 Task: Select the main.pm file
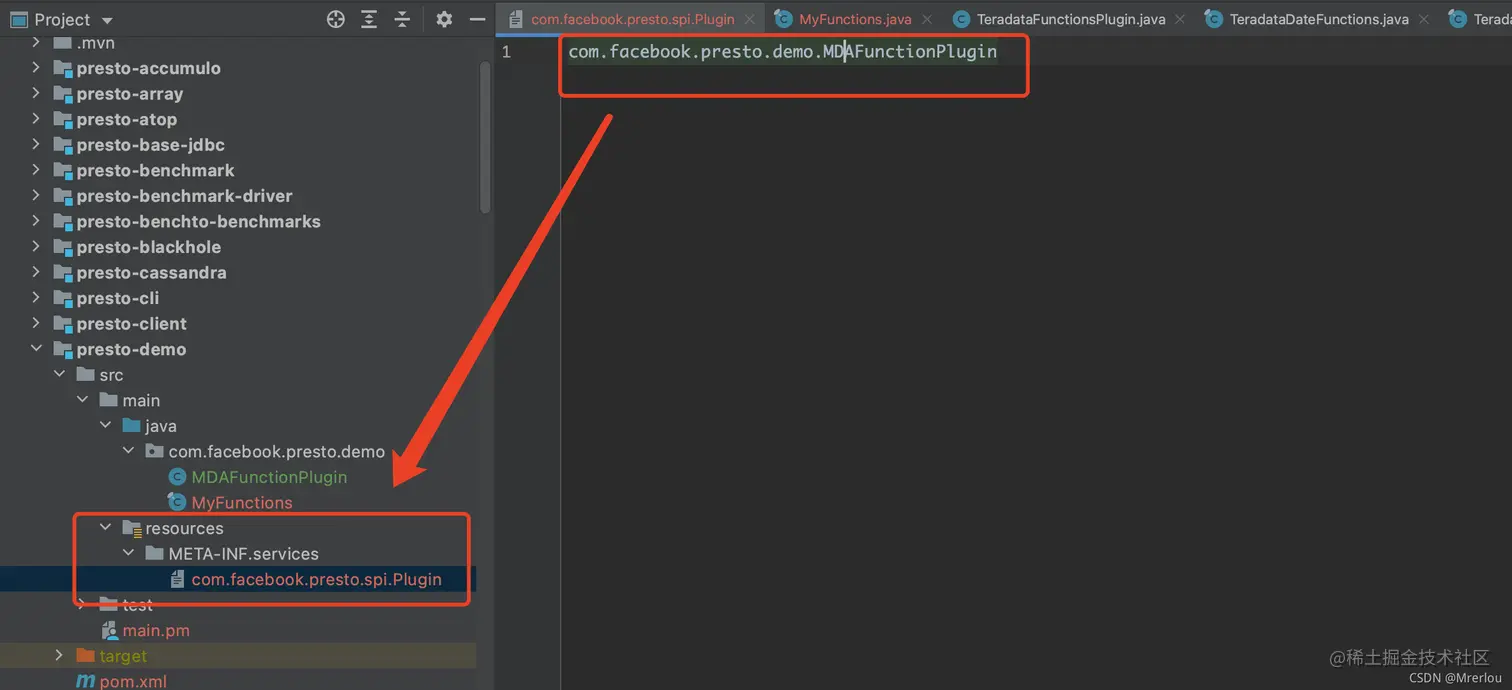pos(156,630)
